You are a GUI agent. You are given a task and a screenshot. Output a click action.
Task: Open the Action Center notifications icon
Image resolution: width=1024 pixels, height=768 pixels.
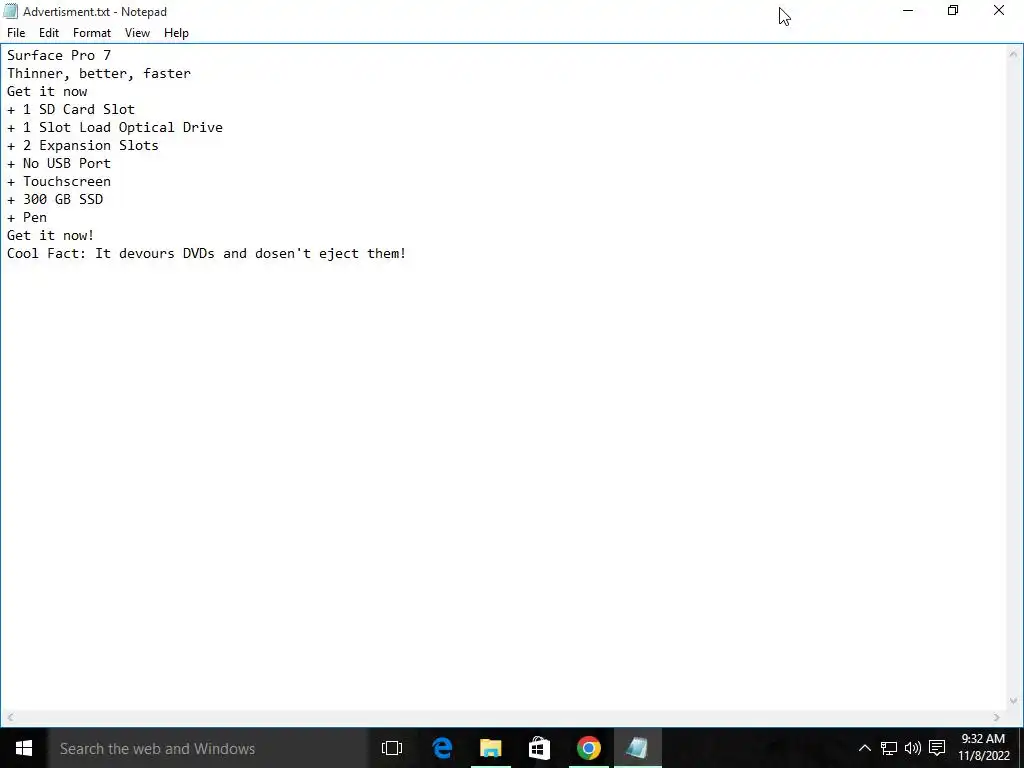pyautogui.click(x=937, y=748)
